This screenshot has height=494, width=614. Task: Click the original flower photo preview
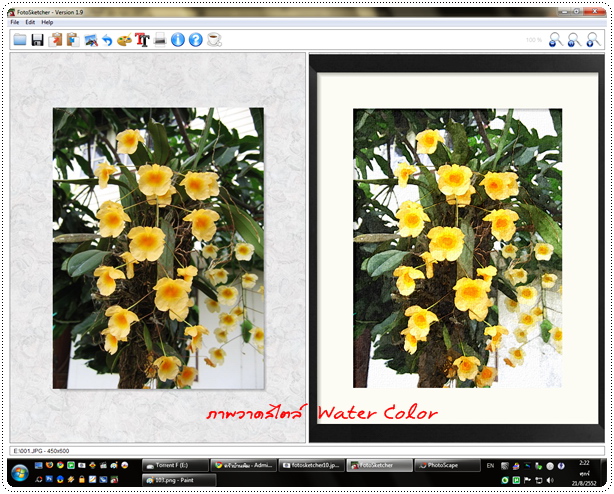click(158, 248)
